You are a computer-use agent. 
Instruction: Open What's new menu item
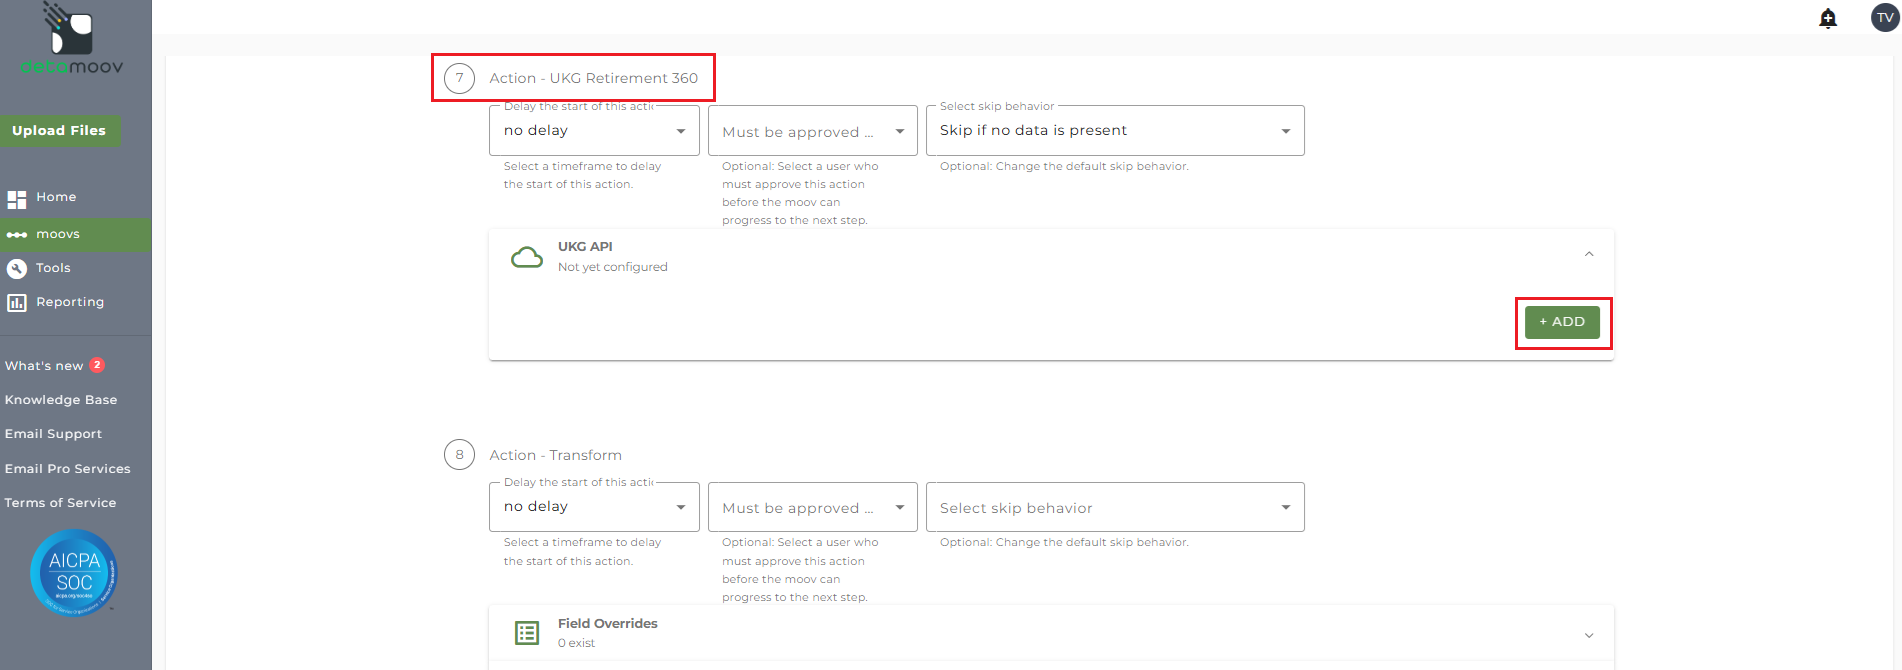pyautogui.click(x=45, y=366)
